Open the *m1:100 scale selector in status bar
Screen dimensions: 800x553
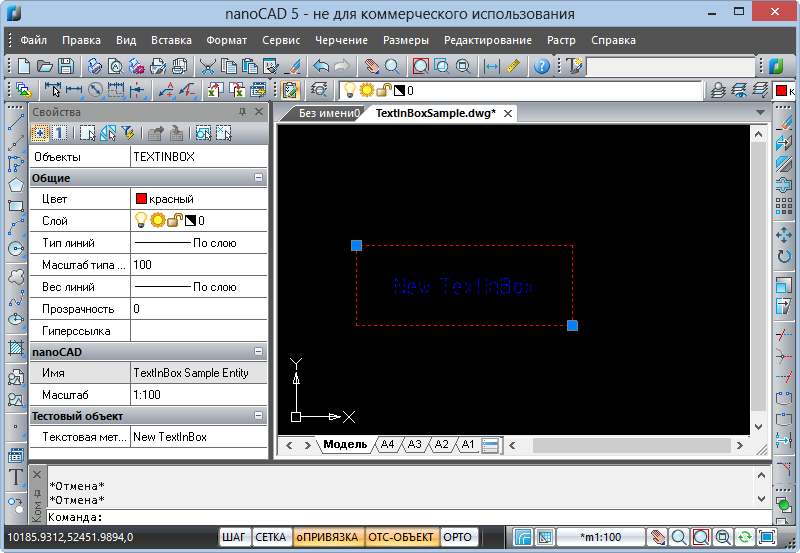(x=601, y=537)
